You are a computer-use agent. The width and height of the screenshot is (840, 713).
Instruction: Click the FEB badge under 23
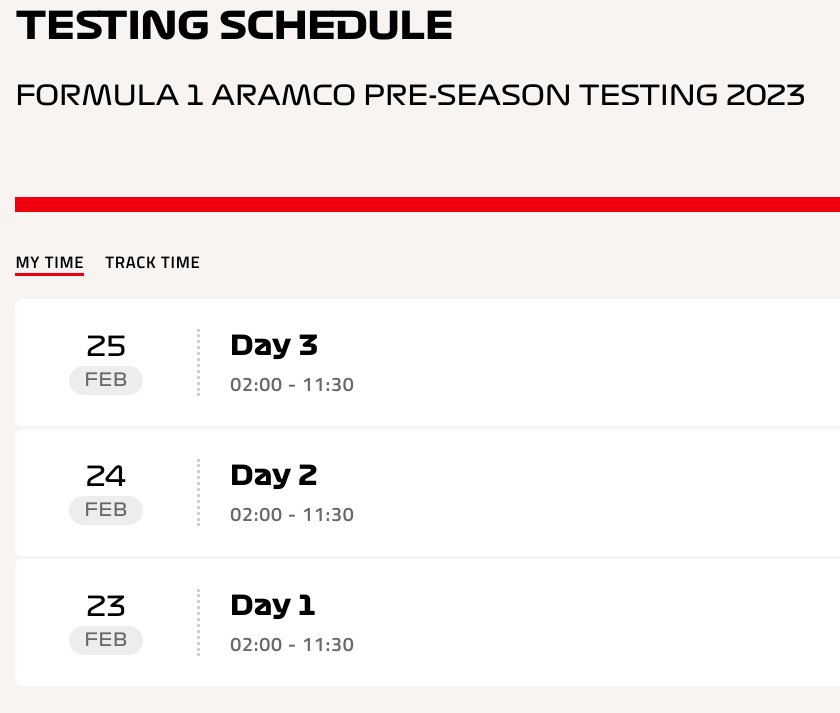pyautogui.click(x=106, y=640)
